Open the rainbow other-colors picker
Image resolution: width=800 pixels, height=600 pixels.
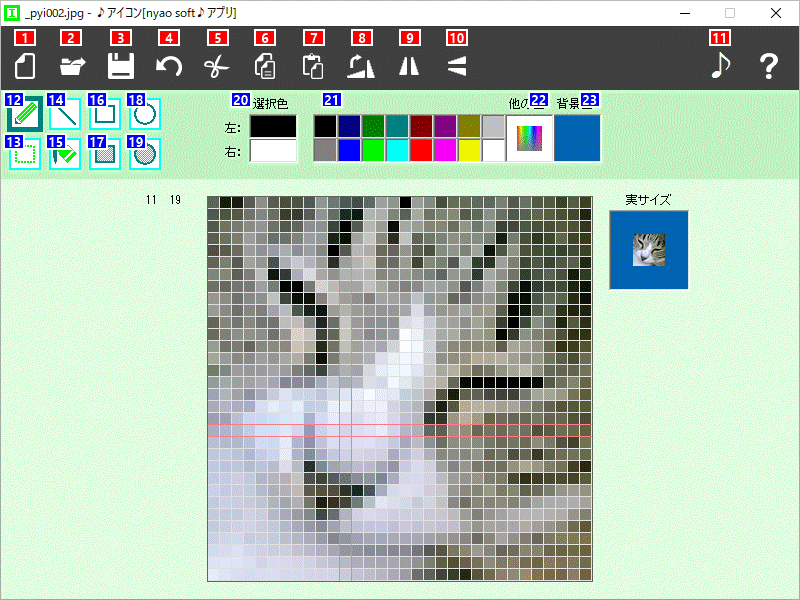tap(529, 138)
